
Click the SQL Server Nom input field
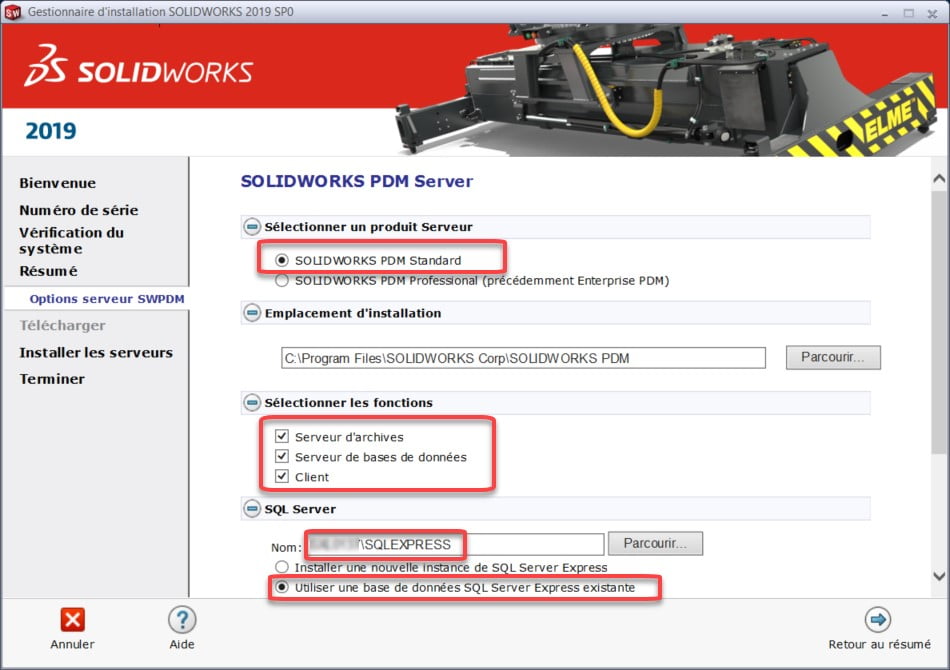point(454,544)
